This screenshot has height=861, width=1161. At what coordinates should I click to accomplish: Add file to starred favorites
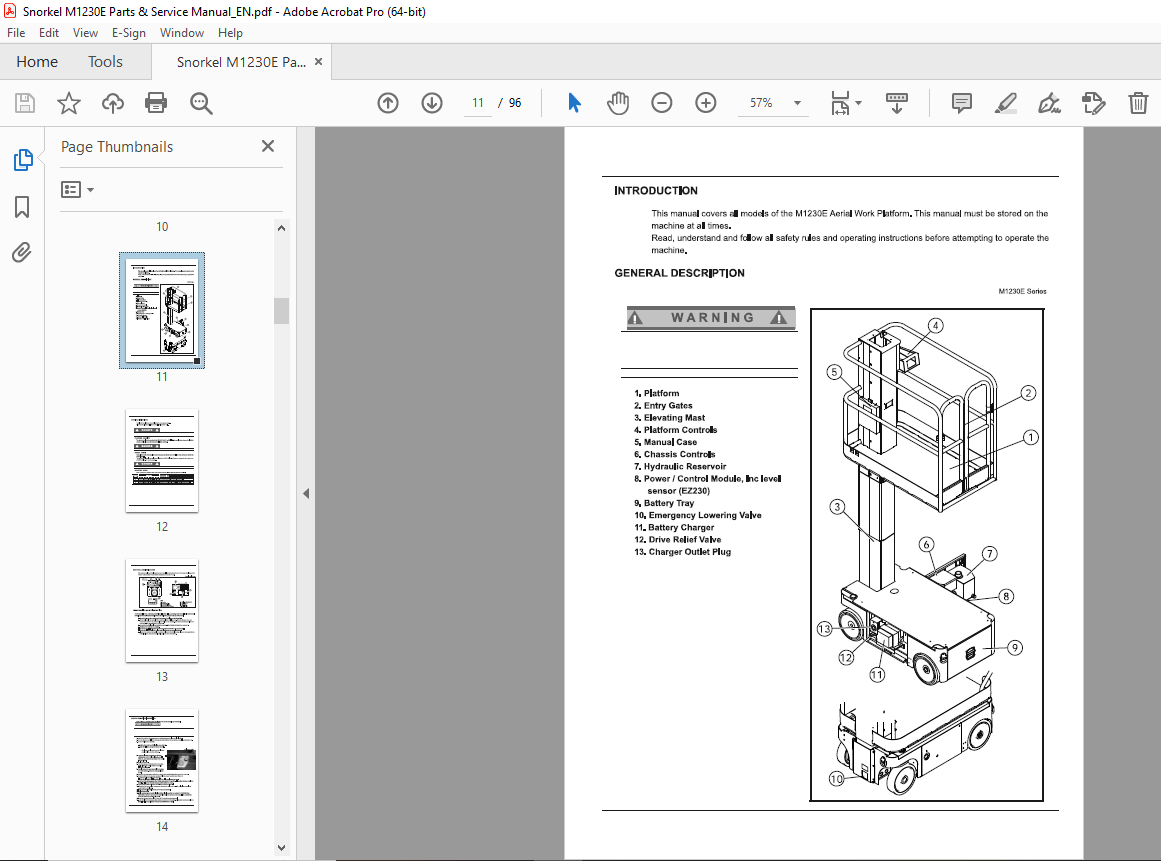(69, 103)
